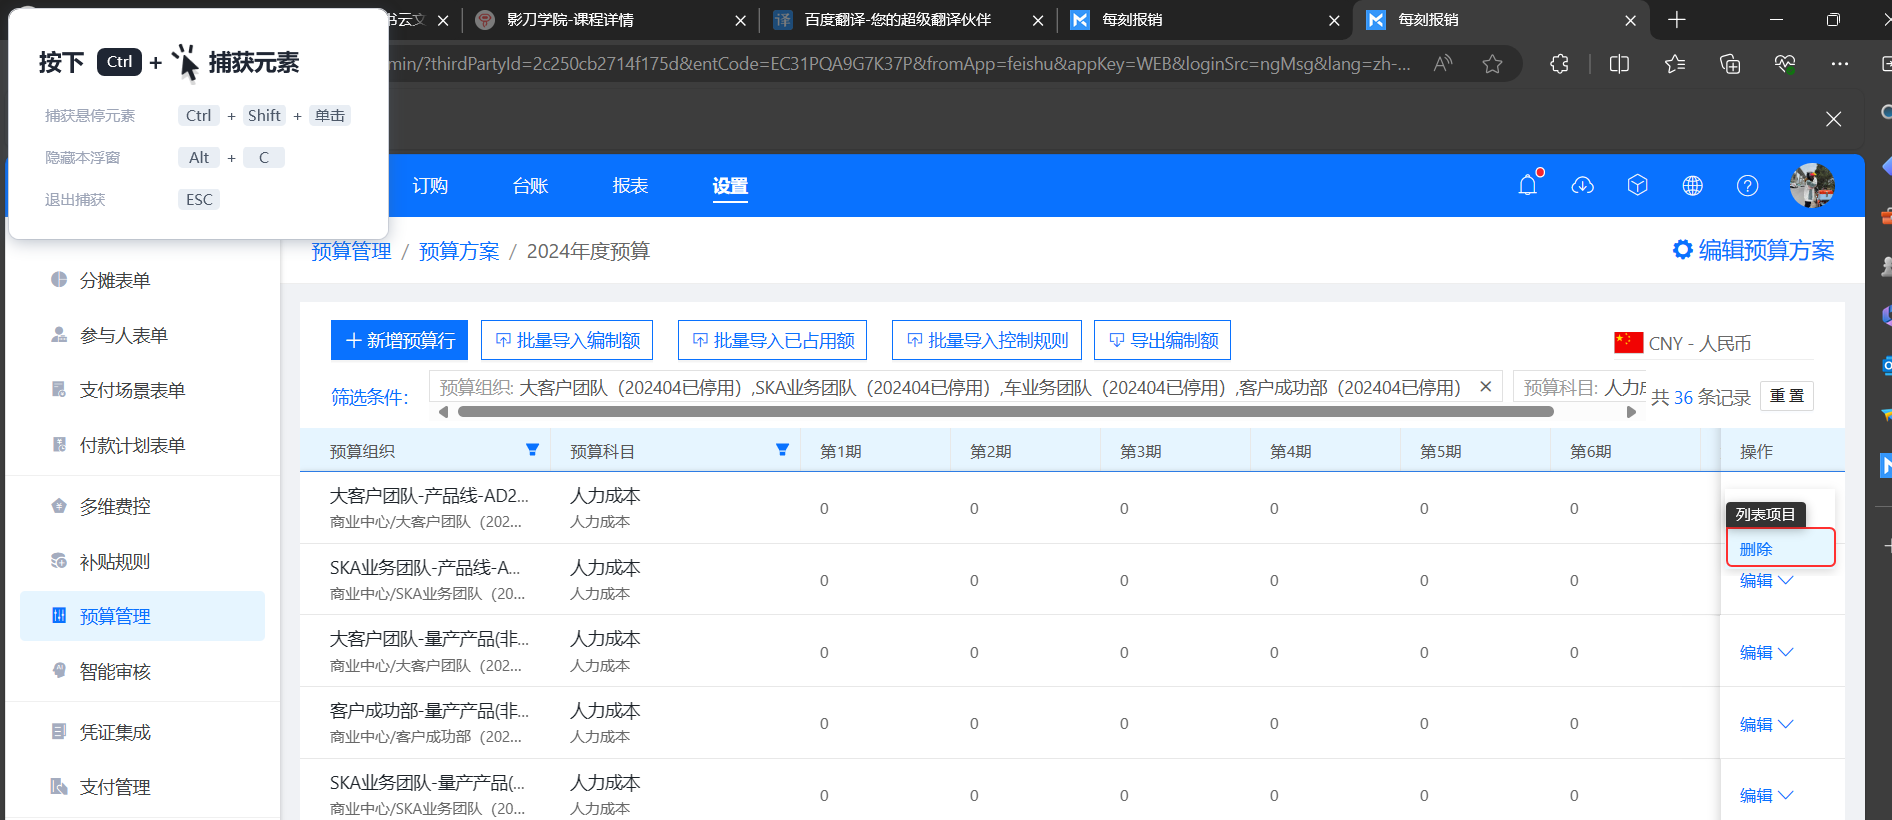Screen dimensions: 1892x820
Task: Choose 删除 from the dropdown menu
Action: [1756, 549]
